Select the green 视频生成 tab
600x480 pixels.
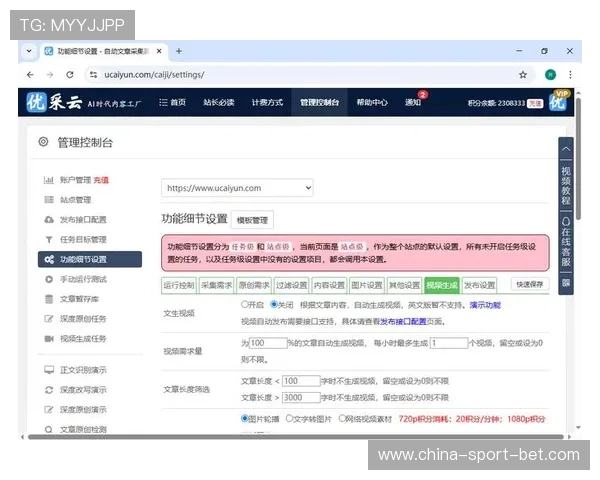442,286
